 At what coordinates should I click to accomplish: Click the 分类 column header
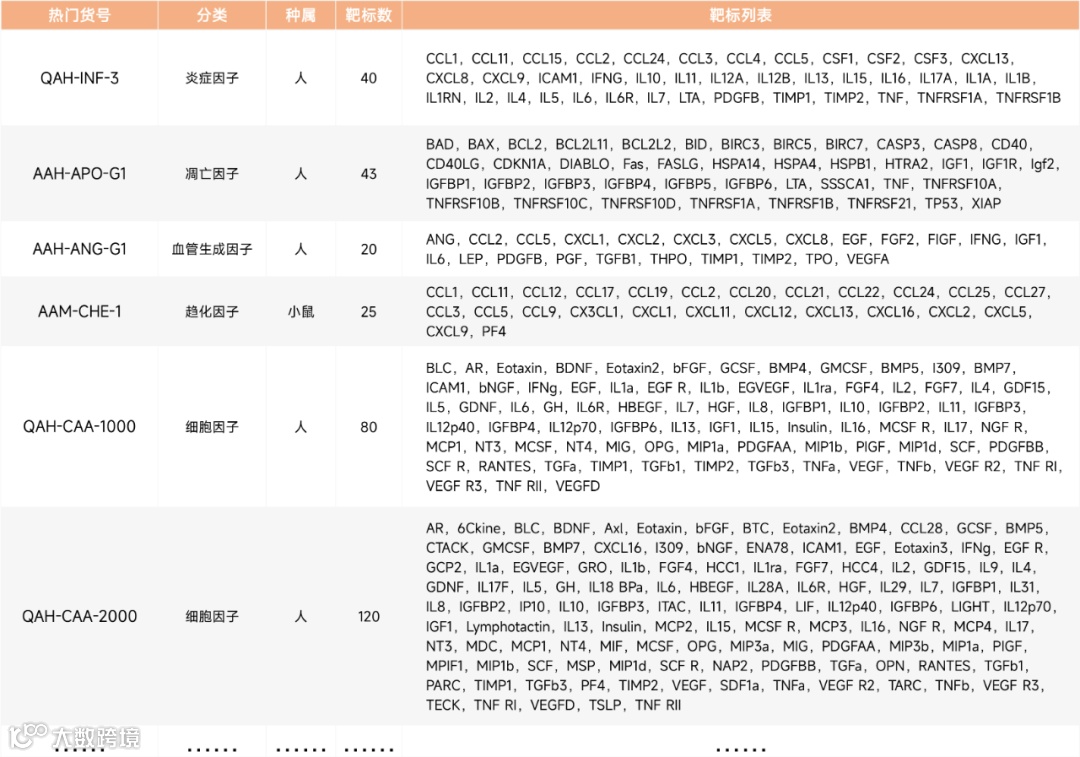point(211,15)
